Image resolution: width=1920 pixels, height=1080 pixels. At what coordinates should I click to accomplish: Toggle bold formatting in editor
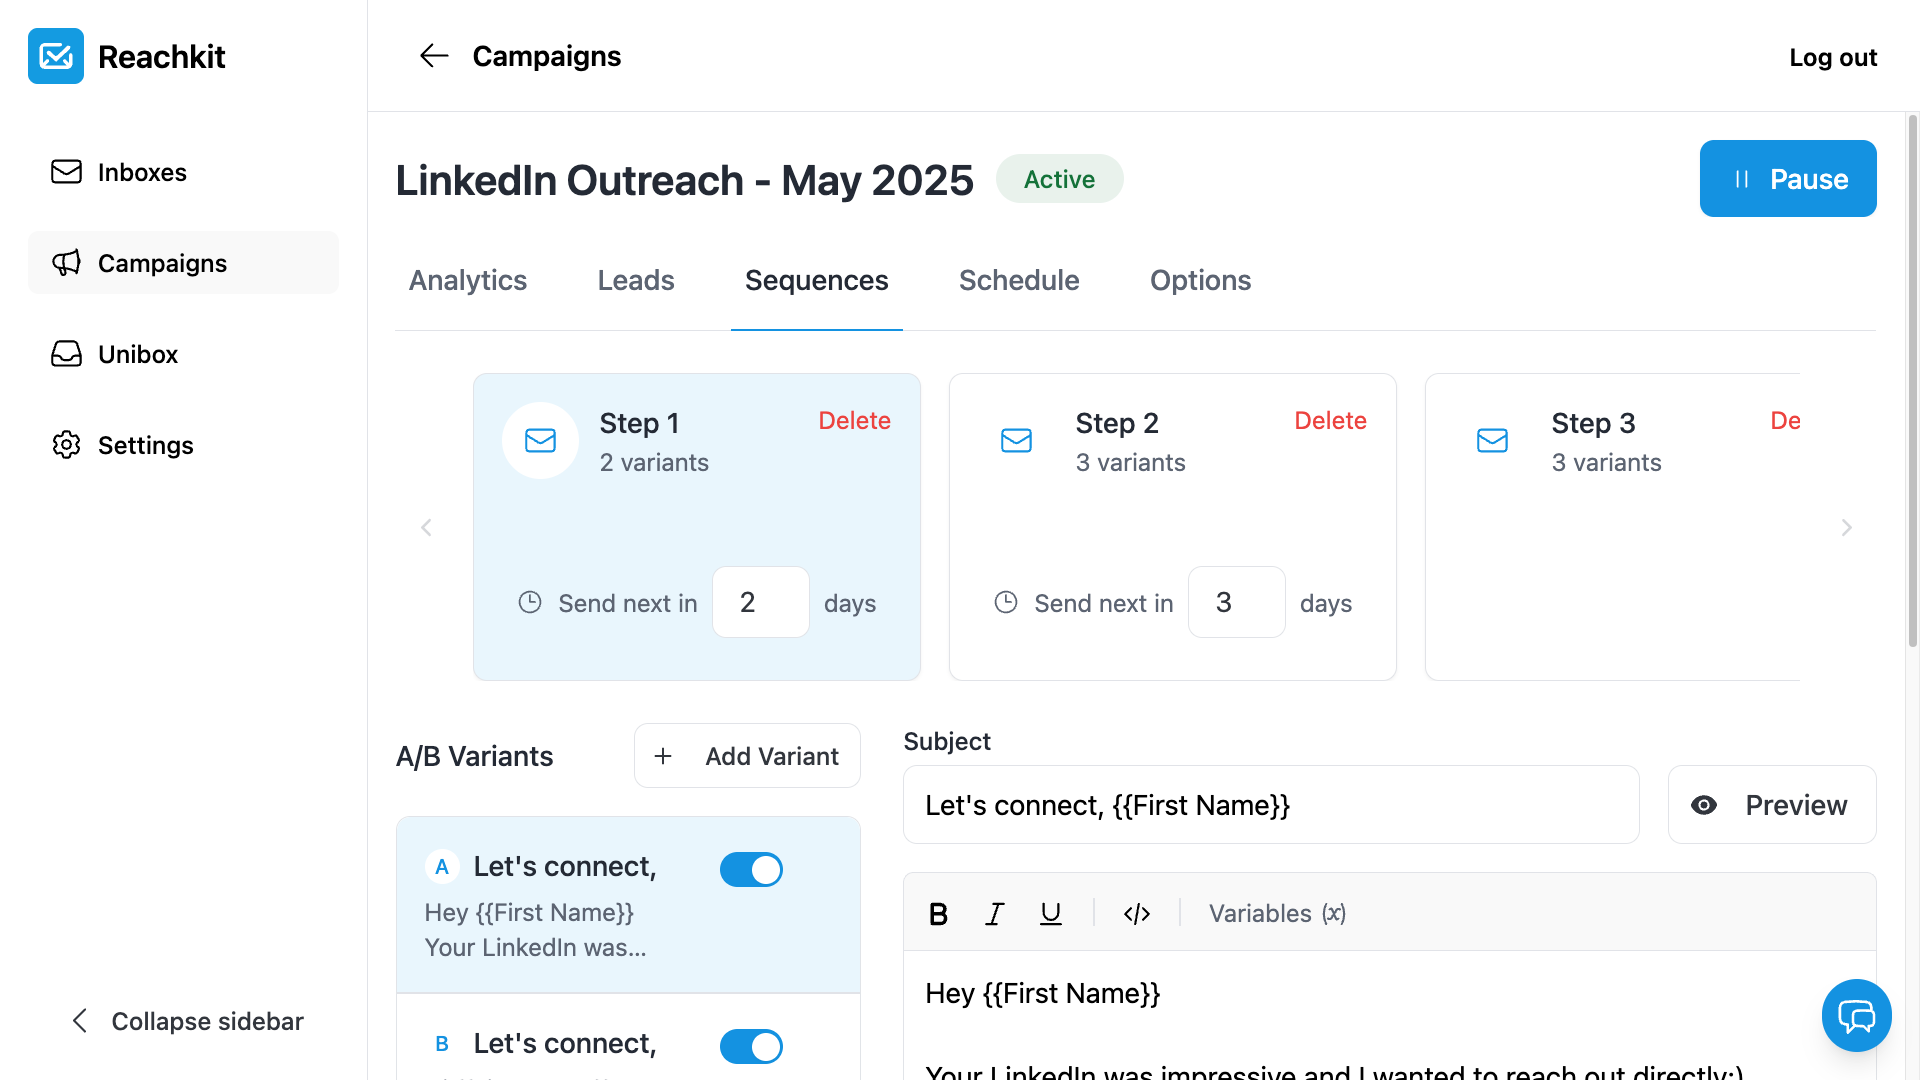pos(938,914)
